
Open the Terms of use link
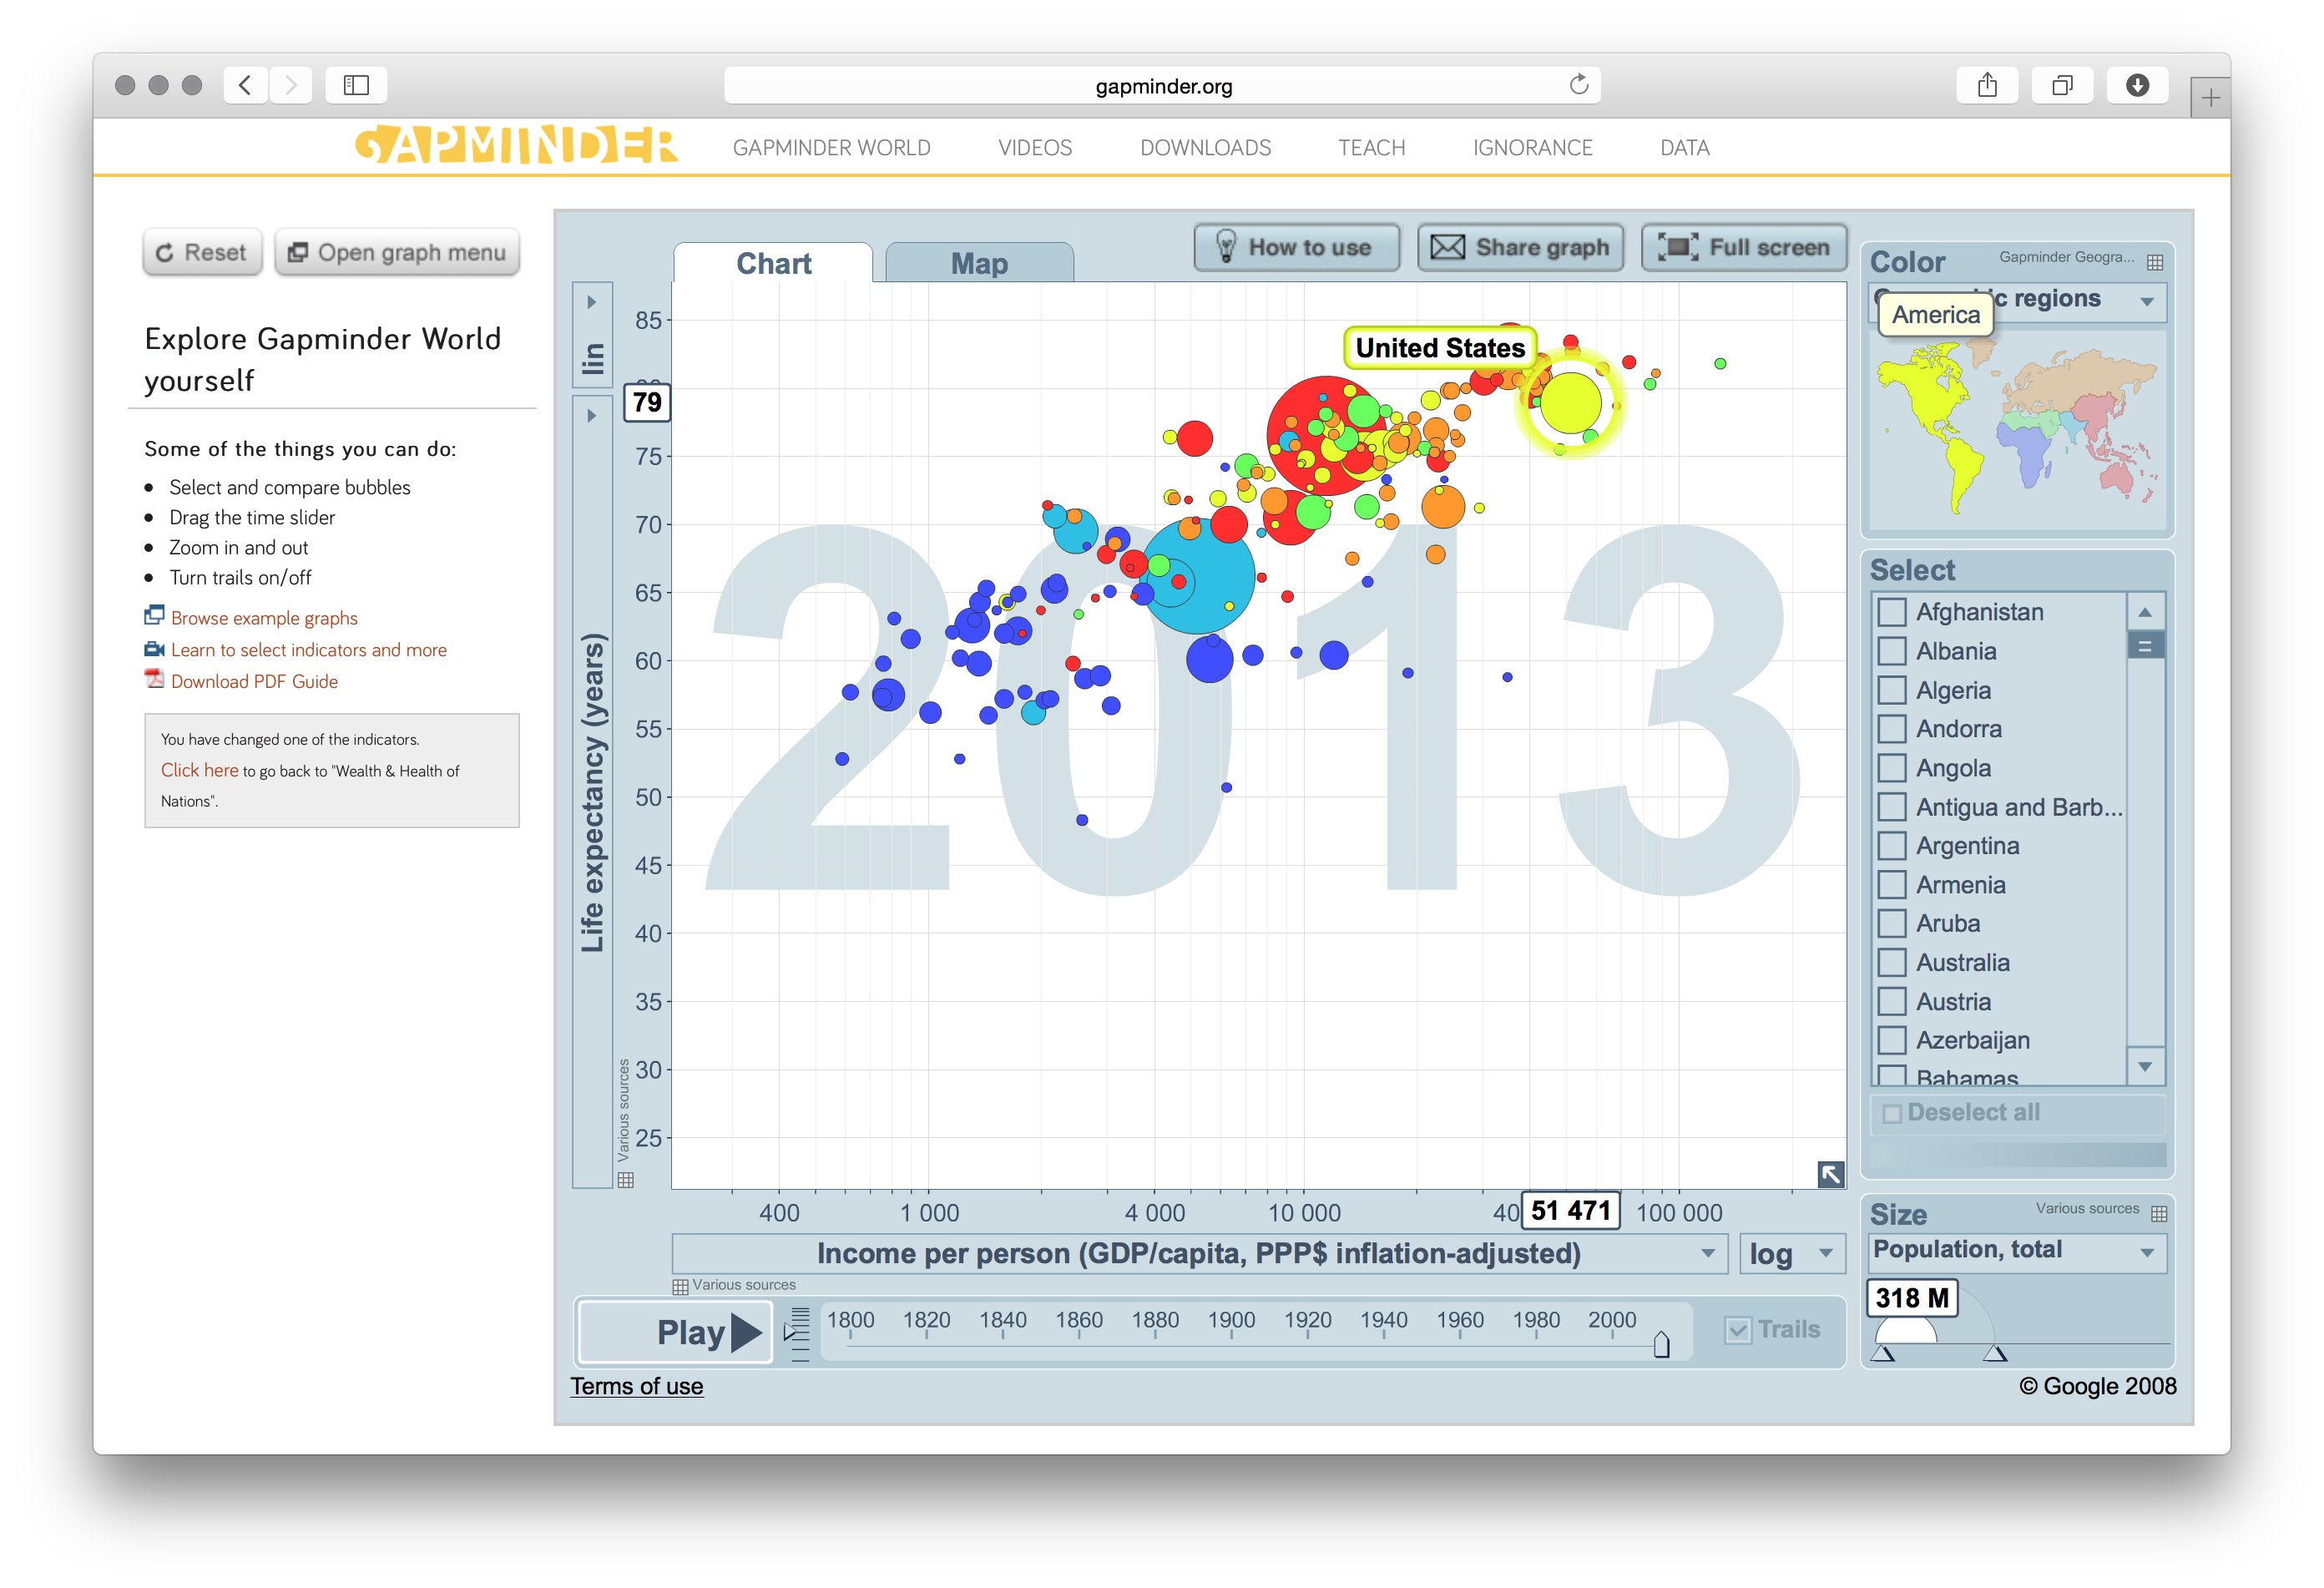point(637,1386)
